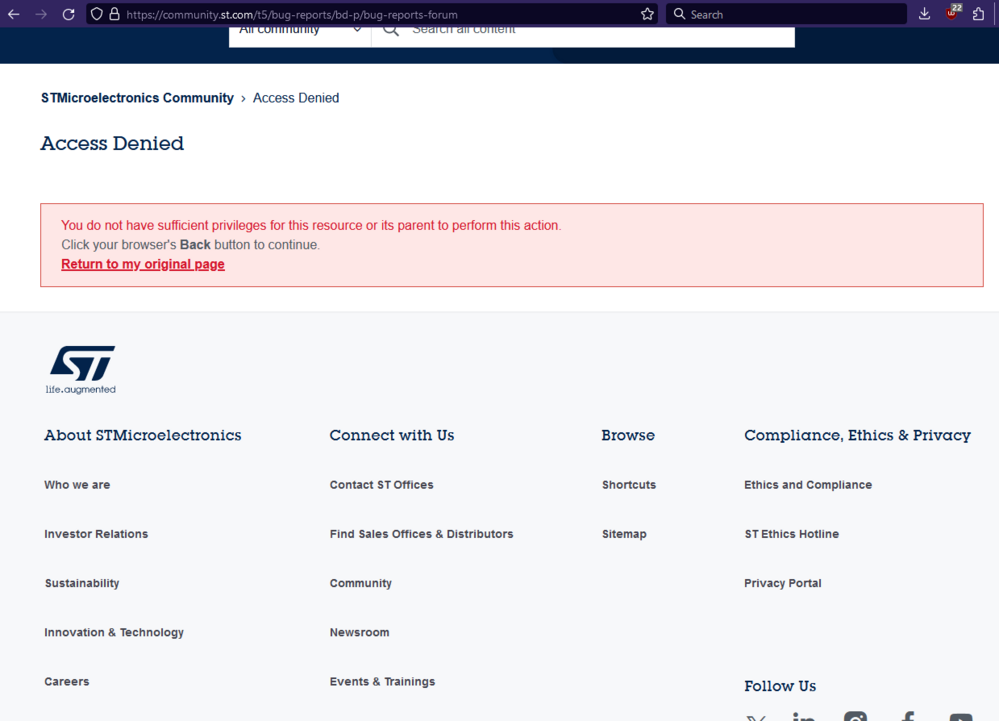Viewport: 999px width, 721px height.
Task: Open the Sitemap link
Action: click(x=624, y=534)
